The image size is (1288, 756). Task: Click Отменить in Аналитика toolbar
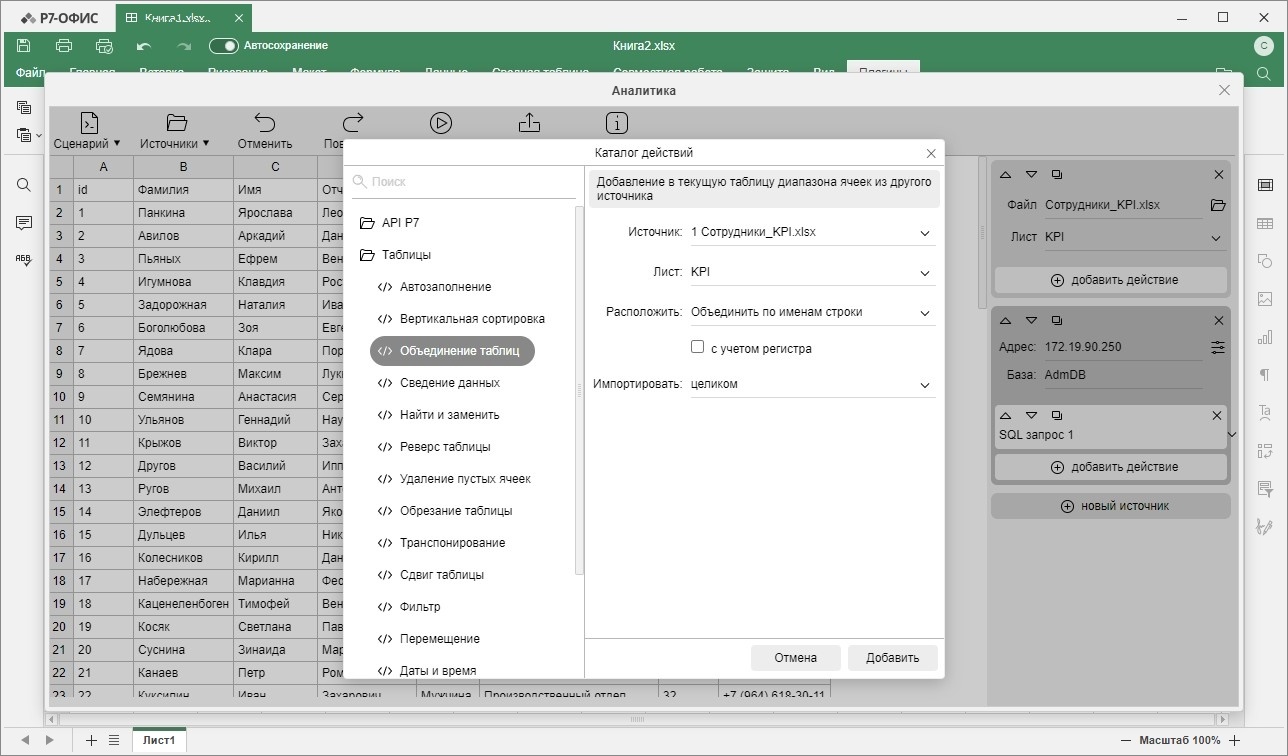pyautogui.click(x=265, y=131)
